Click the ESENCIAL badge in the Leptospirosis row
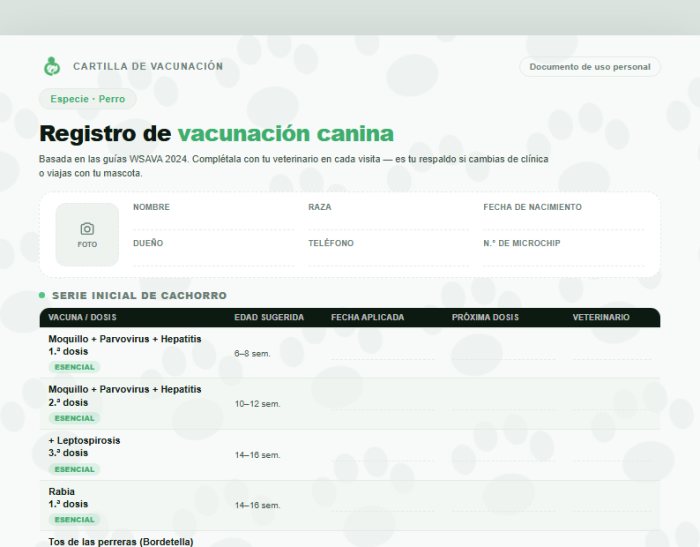This screenshot has height=547, width=700. tap(74, 469)
